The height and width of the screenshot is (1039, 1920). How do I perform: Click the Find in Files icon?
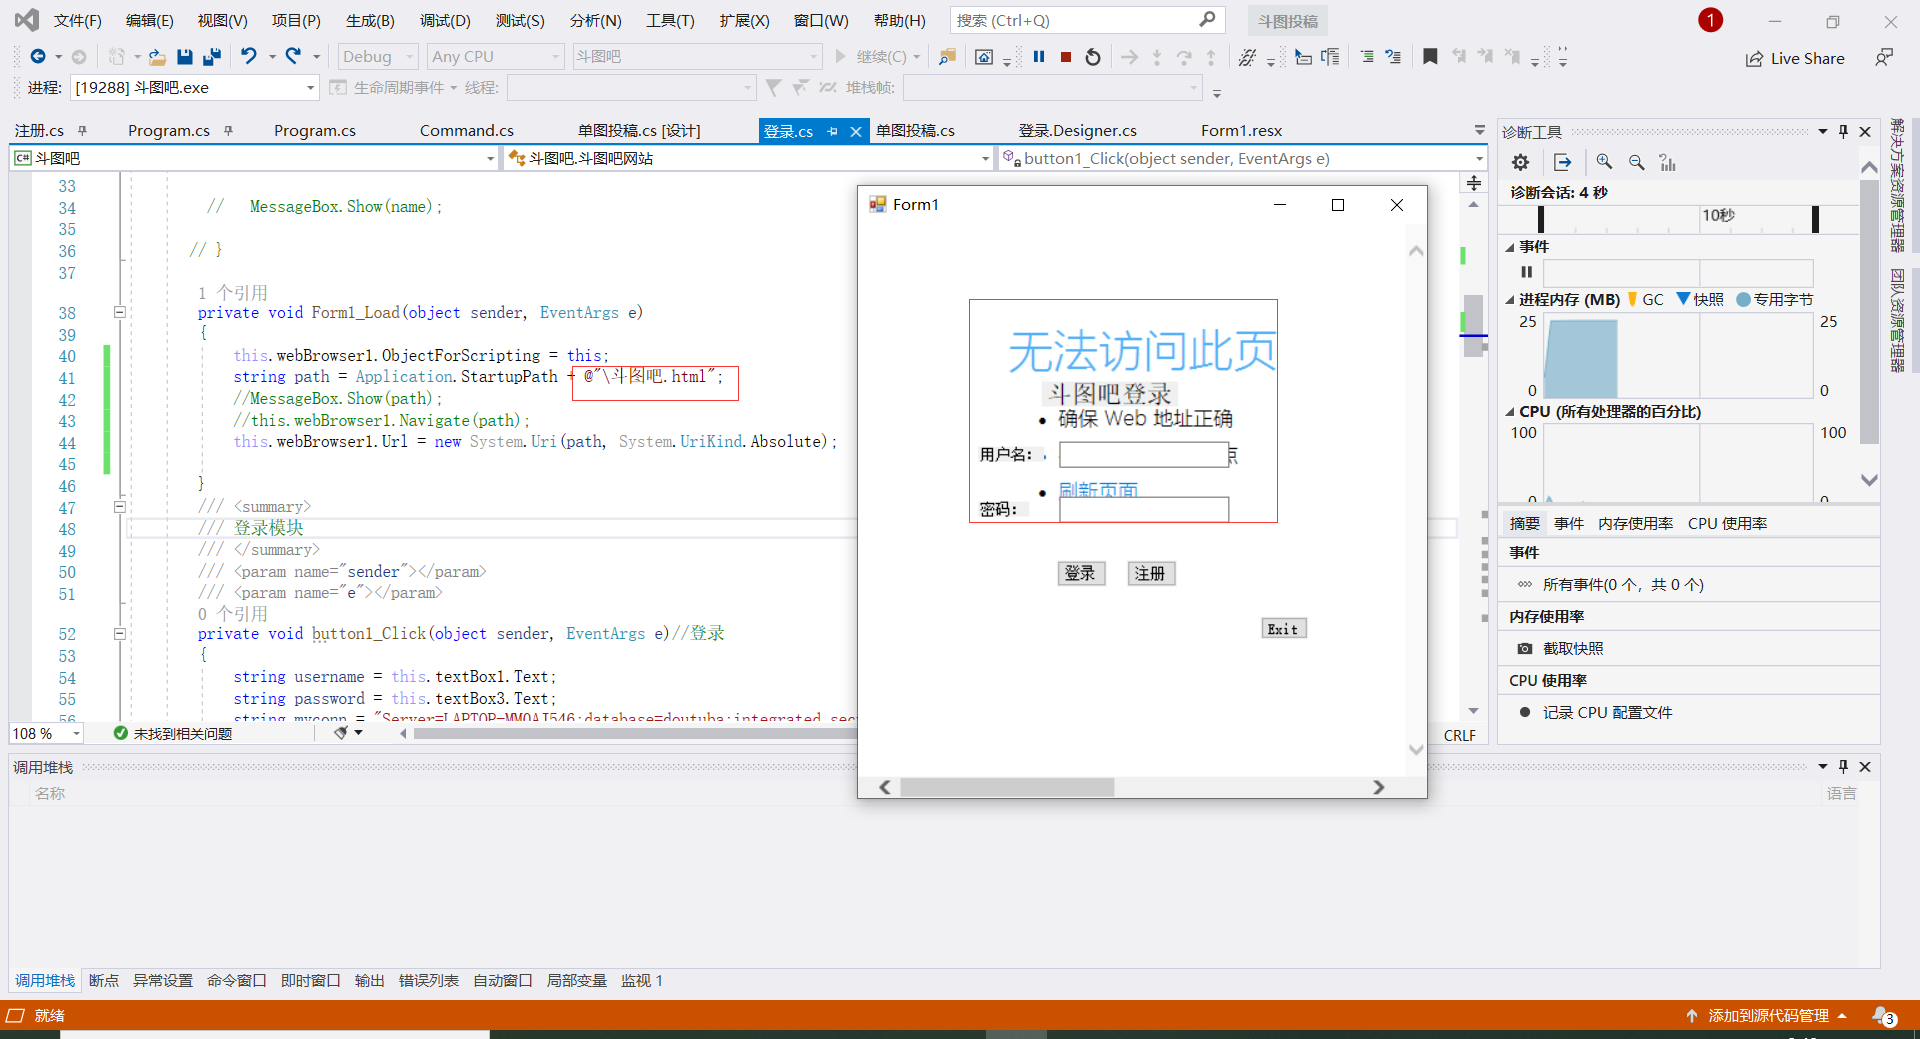(x=946, y=57)
